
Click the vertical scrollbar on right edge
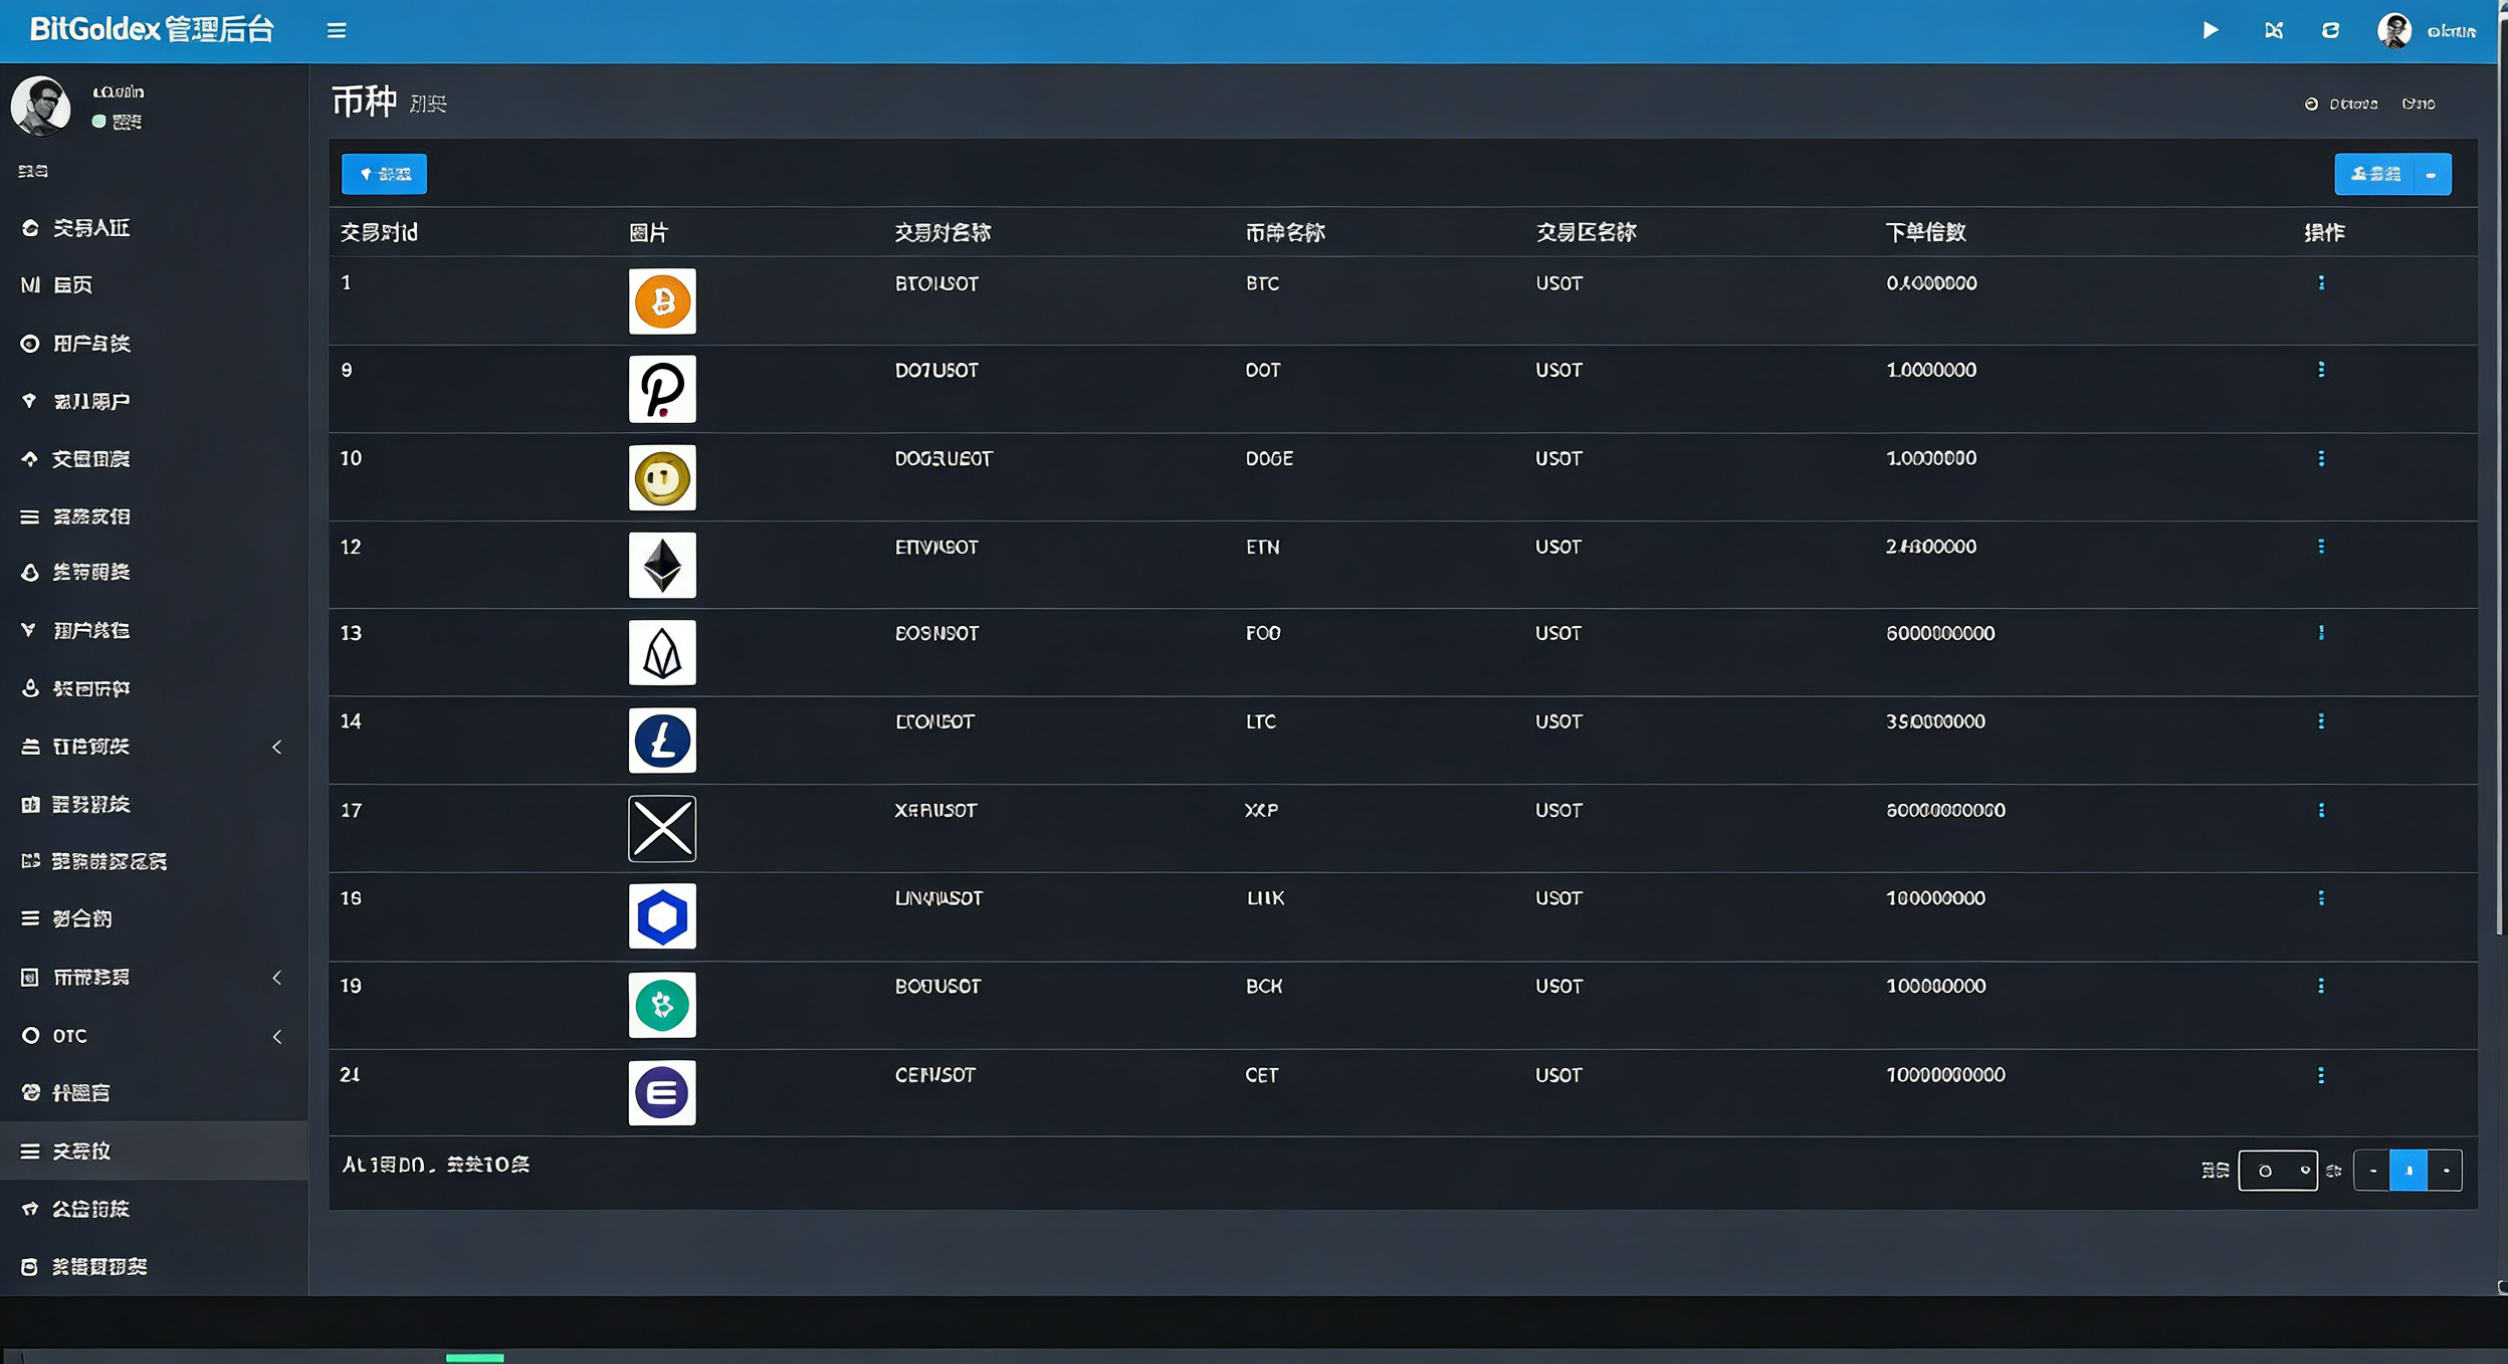[x=2499, y=500]
